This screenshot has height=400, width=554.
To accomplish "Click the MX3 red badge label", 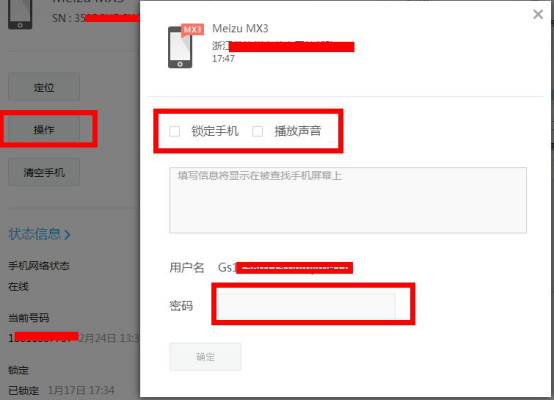I will point(193,29).
